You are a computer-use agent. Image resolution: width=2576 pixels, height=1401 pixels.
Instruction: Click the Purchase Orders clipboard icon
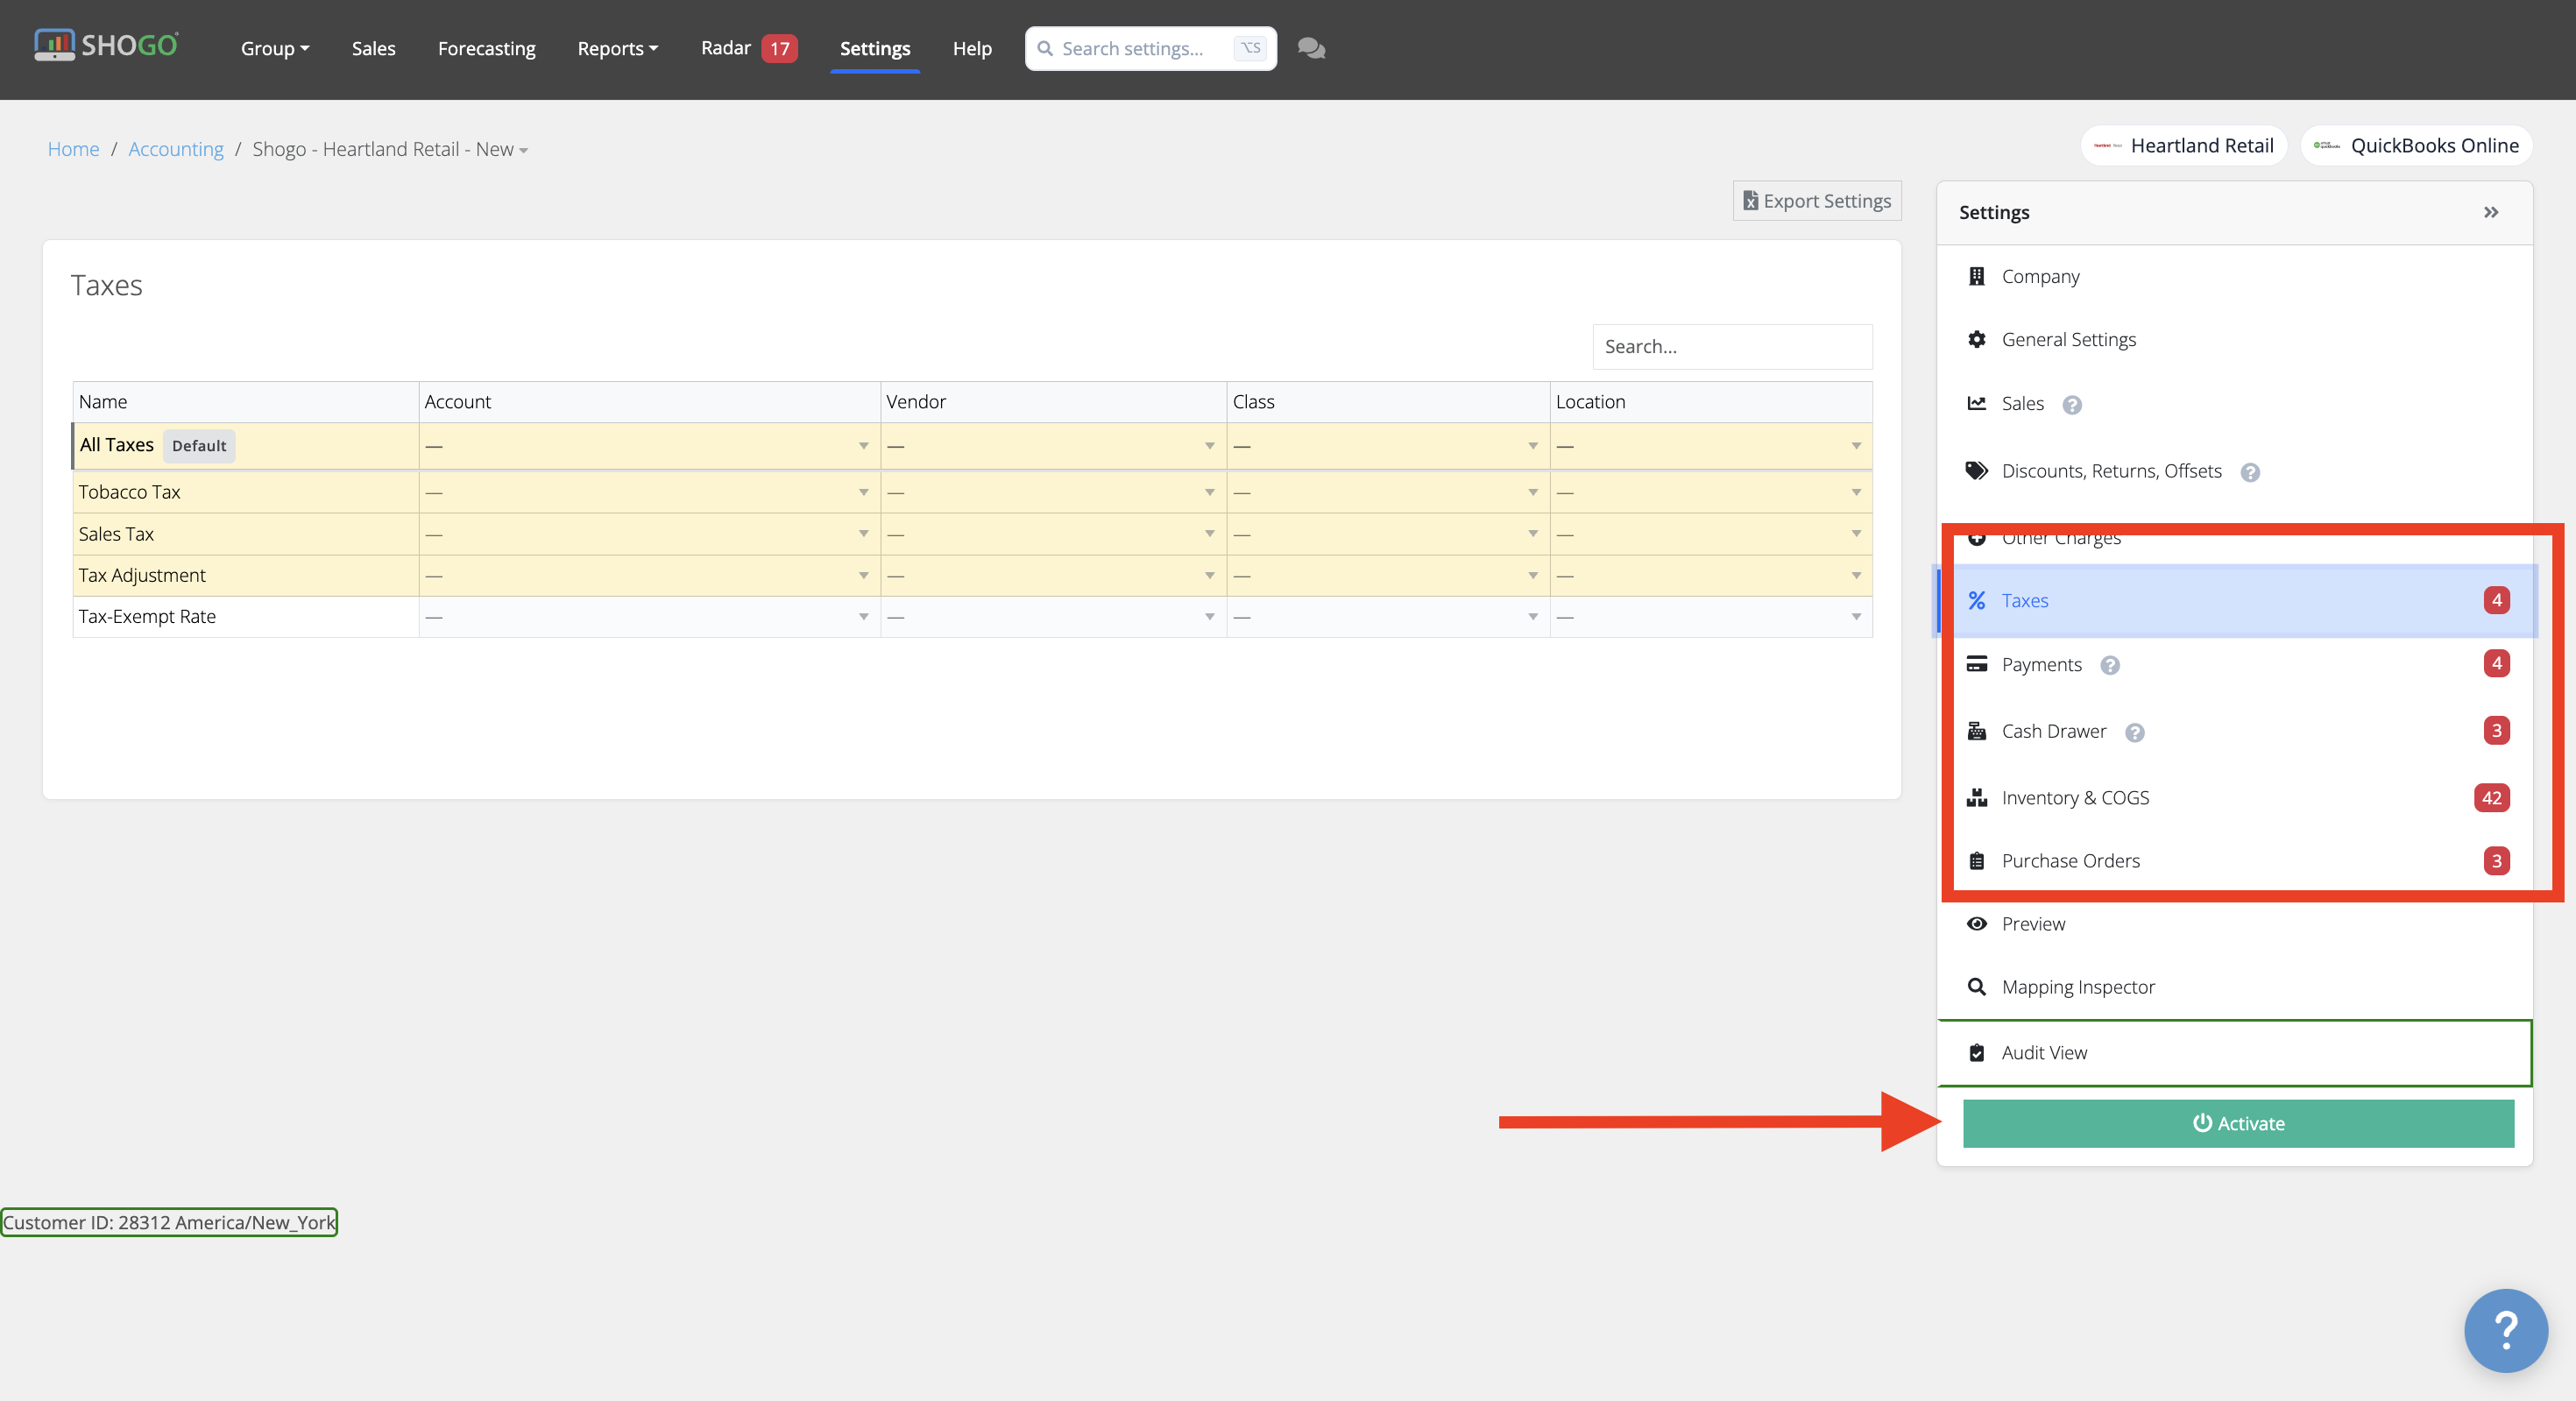pyautogui.click(x=1976, y=861)
